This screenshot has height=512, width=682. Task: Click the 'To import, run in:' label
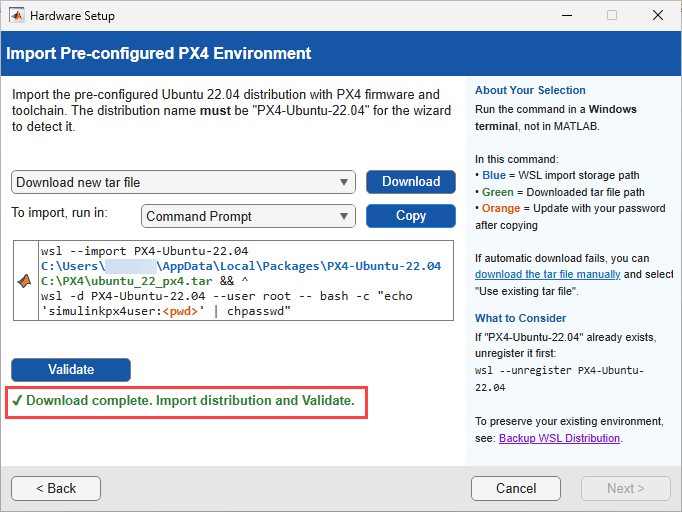coord(60,213)
